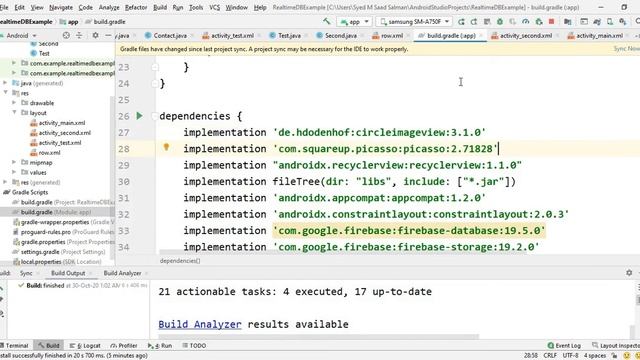This screenshot has height=360, width=640.
Task: Collapse the dependencies block fold marker
Action: click(x=154, y=116)
